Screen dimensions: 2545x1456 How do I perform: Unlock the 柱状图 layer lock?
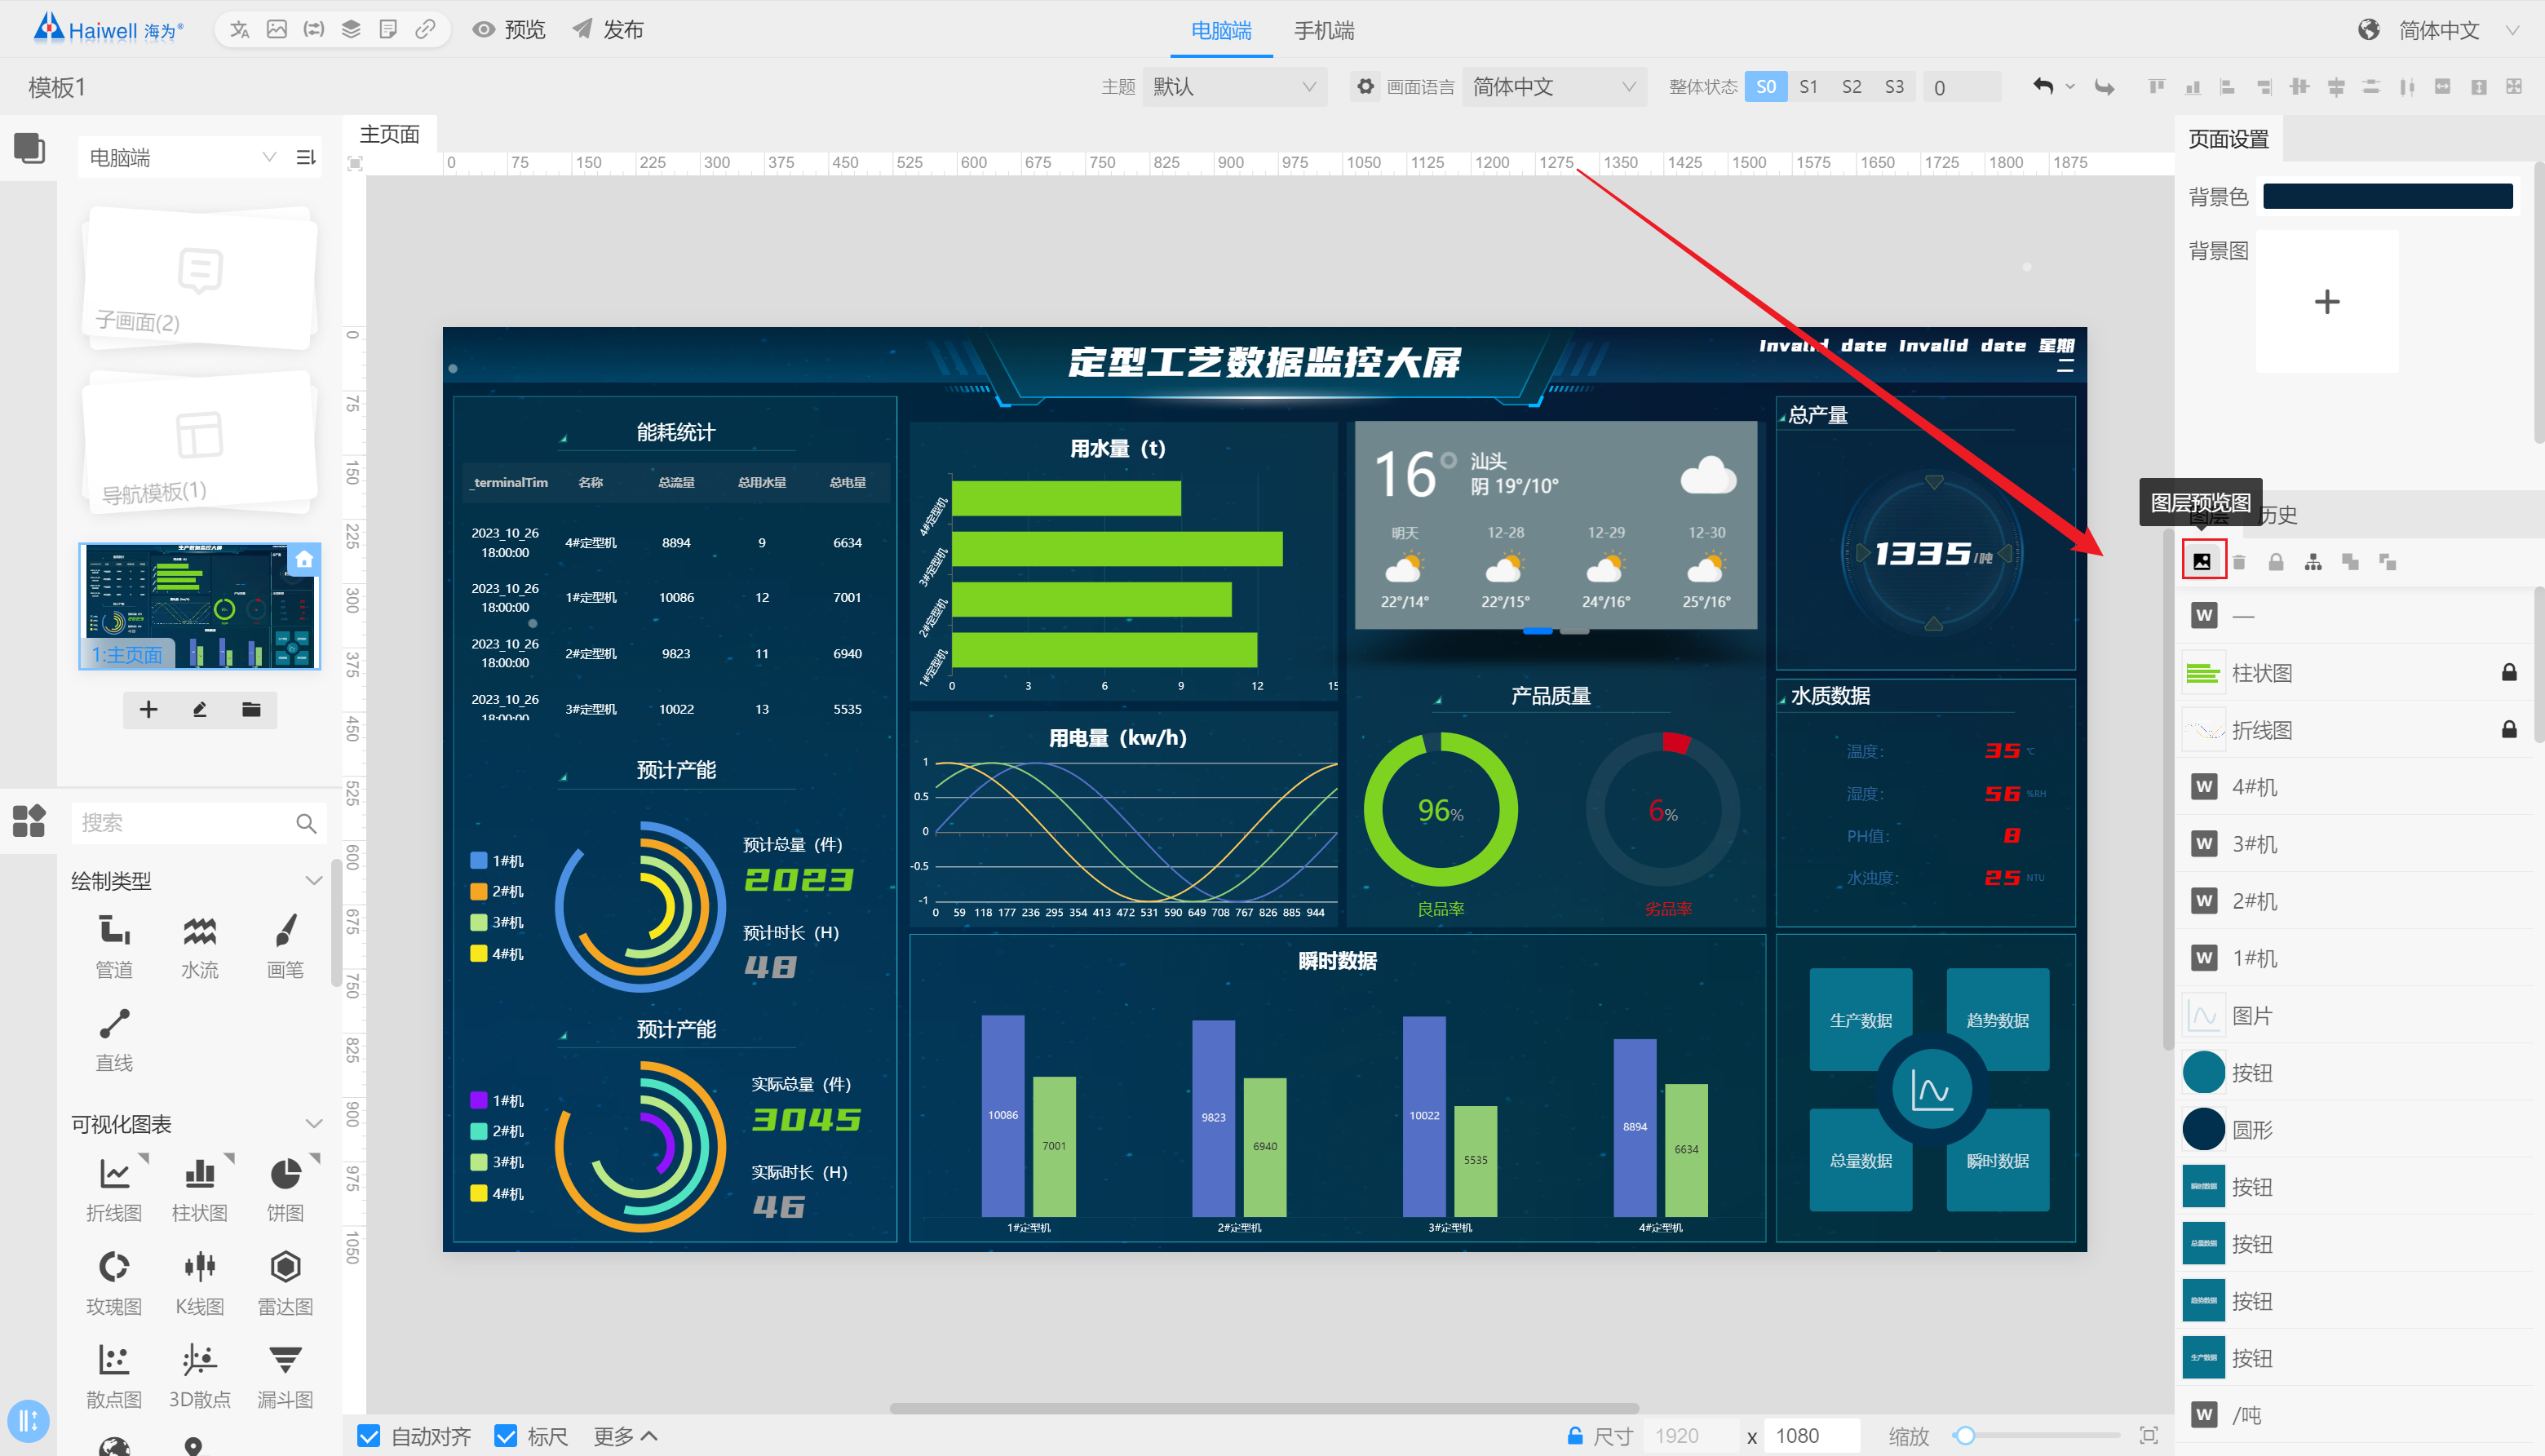tap(2509, 672)
